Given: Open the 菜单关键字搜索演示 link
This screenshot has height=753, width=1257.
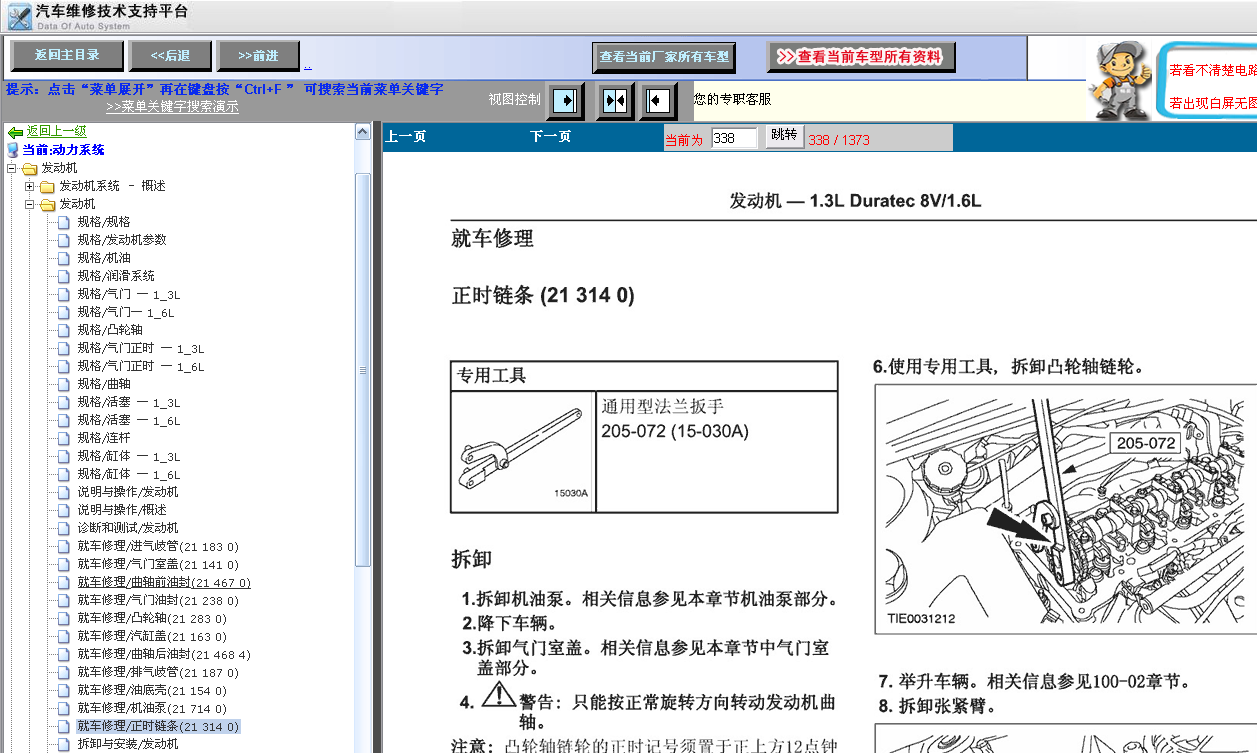Looking at the screenshot, I should (x=172, y=107).
